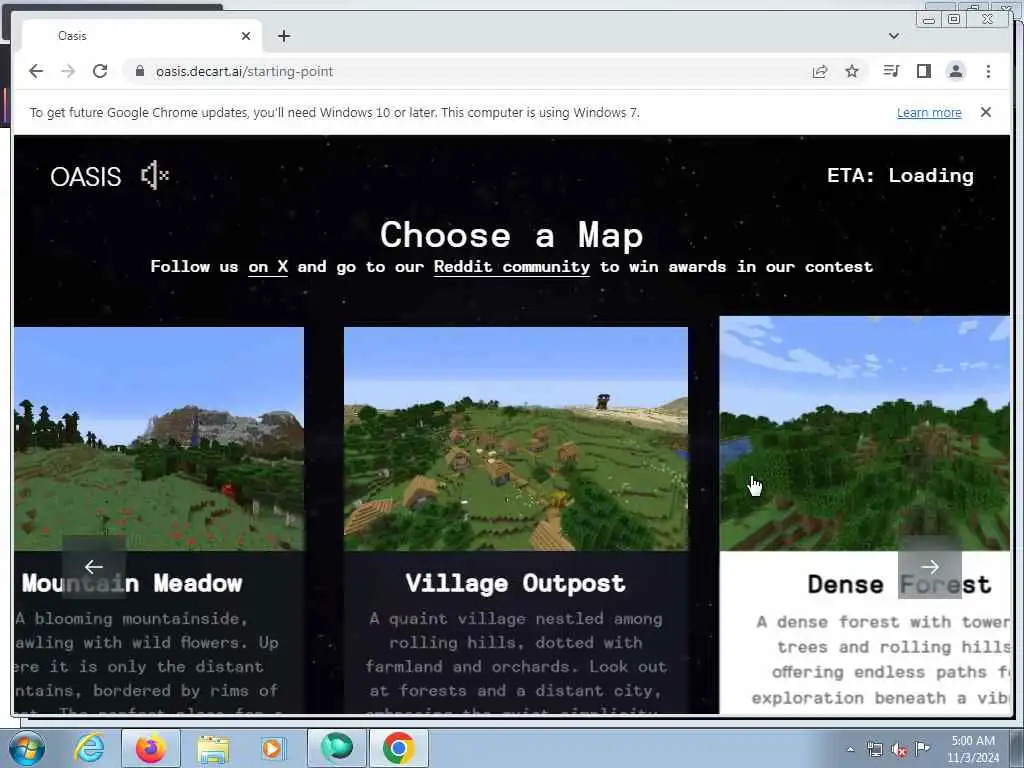The image size is (1024, 768).
Task: Go back using browser back arrow
Action: [36, 71]
